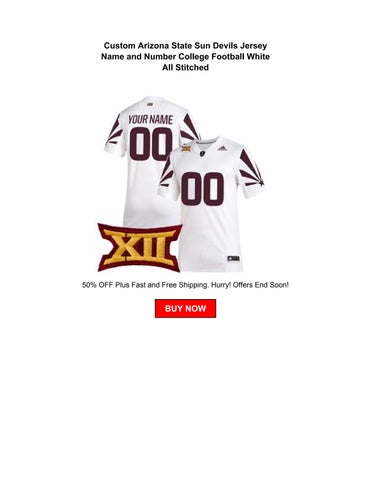Click the neck tag on back jersey

click(x=150, y=104)
